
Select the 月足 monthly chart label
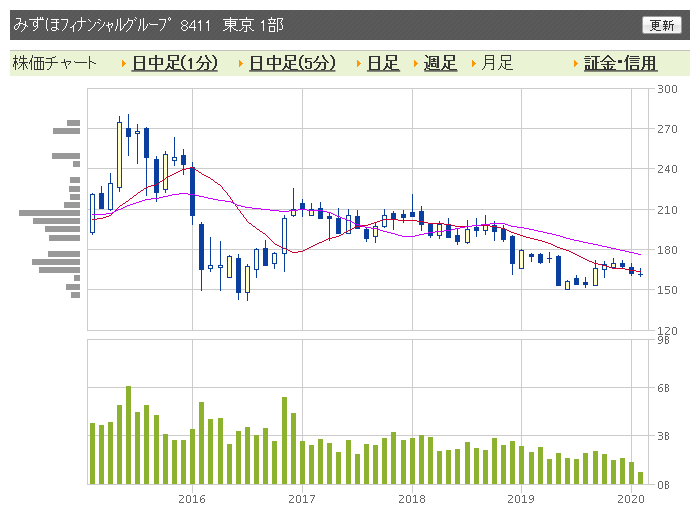(x=497, y=63)
